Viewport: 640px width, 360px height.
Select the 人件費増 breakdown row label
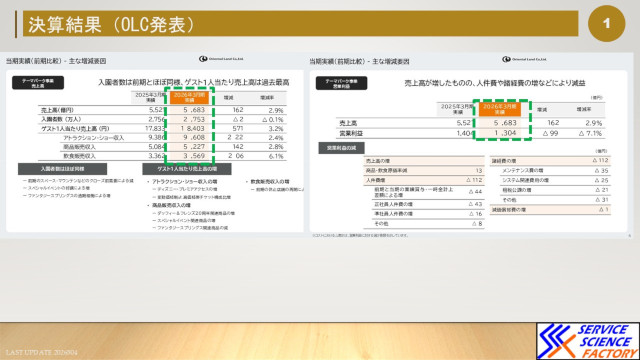[376, 180]
